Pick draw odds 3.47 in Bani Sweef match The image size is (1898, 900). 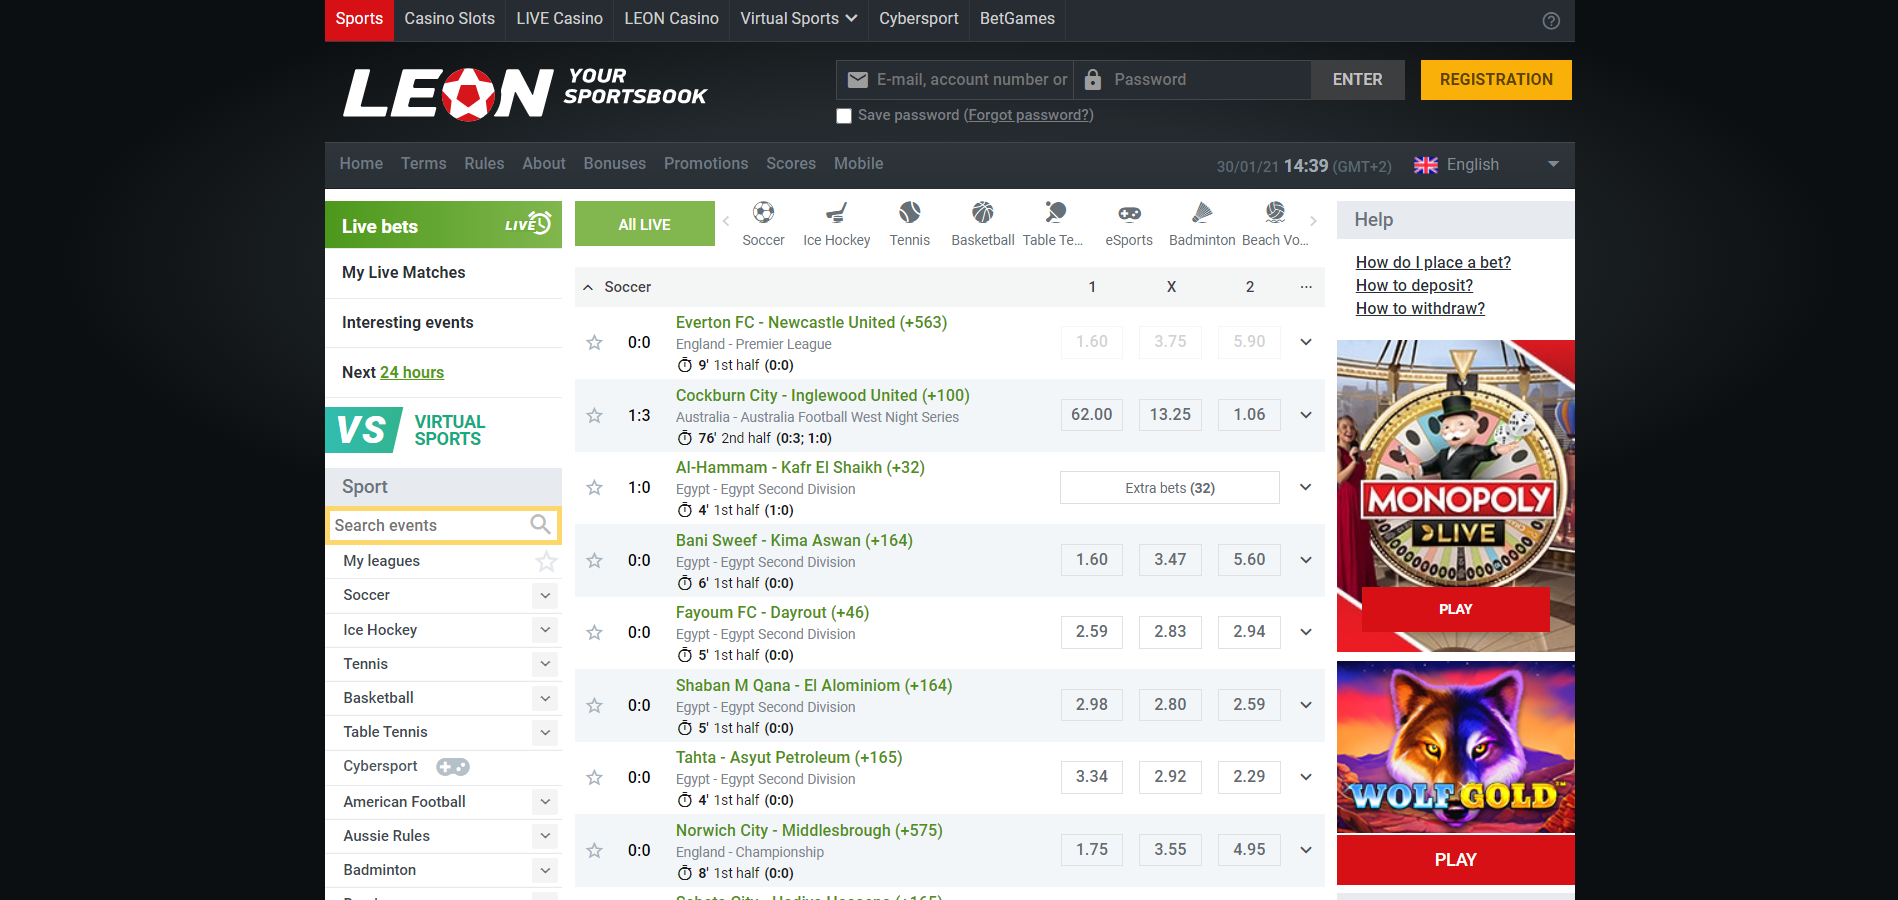tap(1170, 560)
